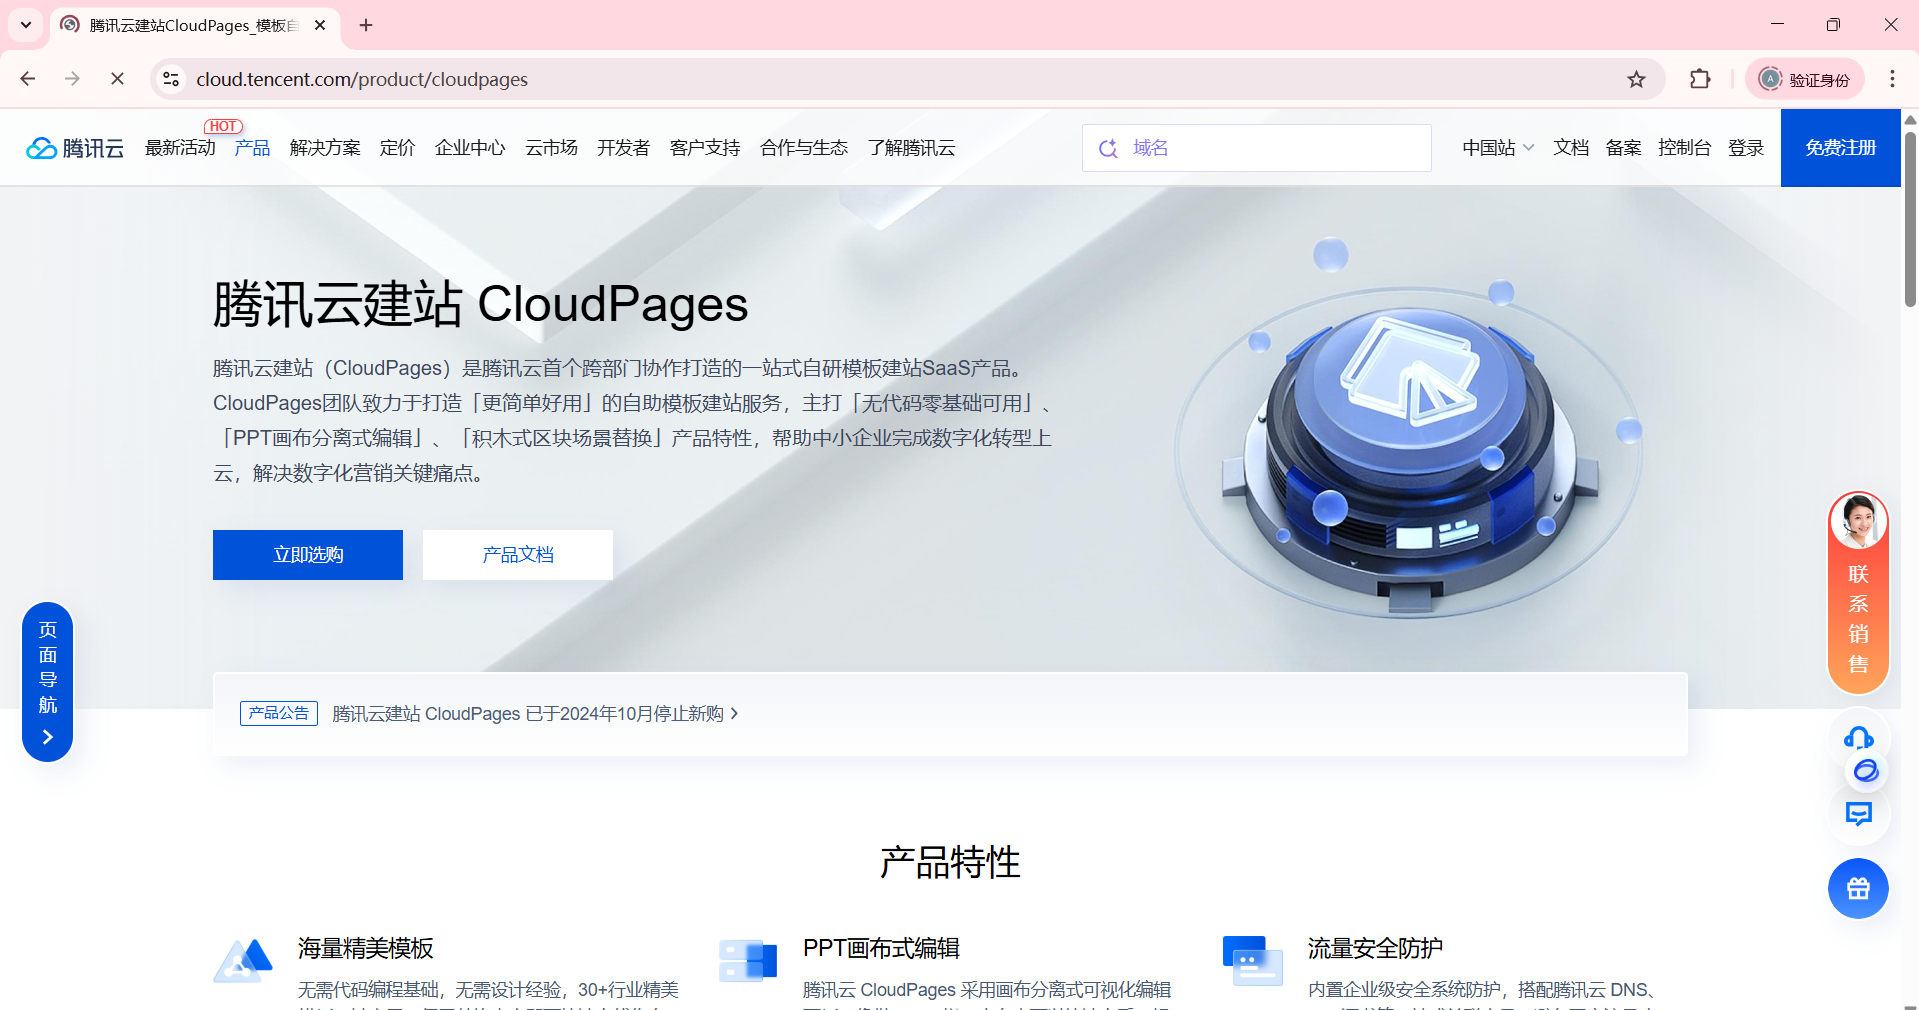
Task: Click the Tencent Cloud logo
Action: pos(75,148)
